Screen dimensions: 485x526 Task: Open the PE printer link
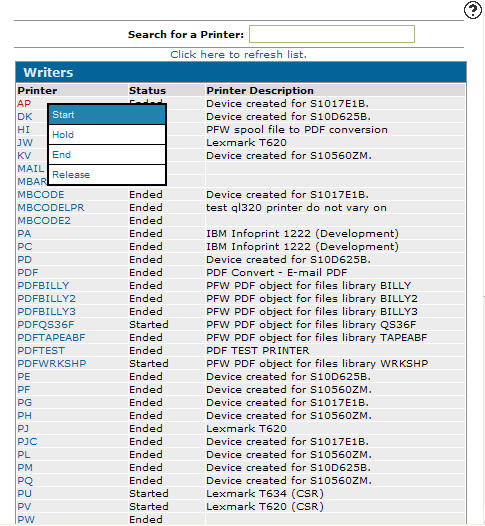pos(24,377)
